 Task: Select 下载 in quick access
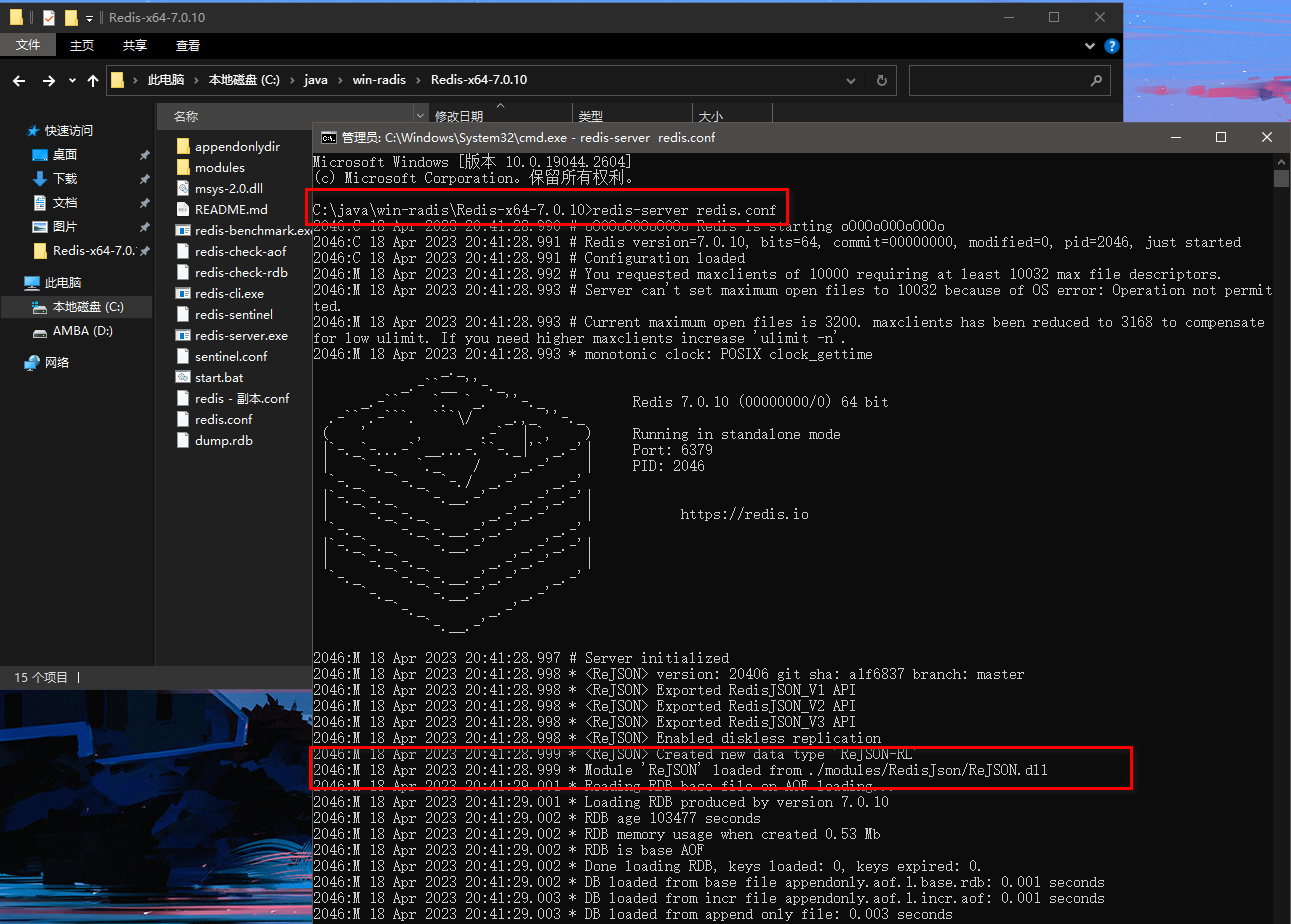tap(64, 178)
